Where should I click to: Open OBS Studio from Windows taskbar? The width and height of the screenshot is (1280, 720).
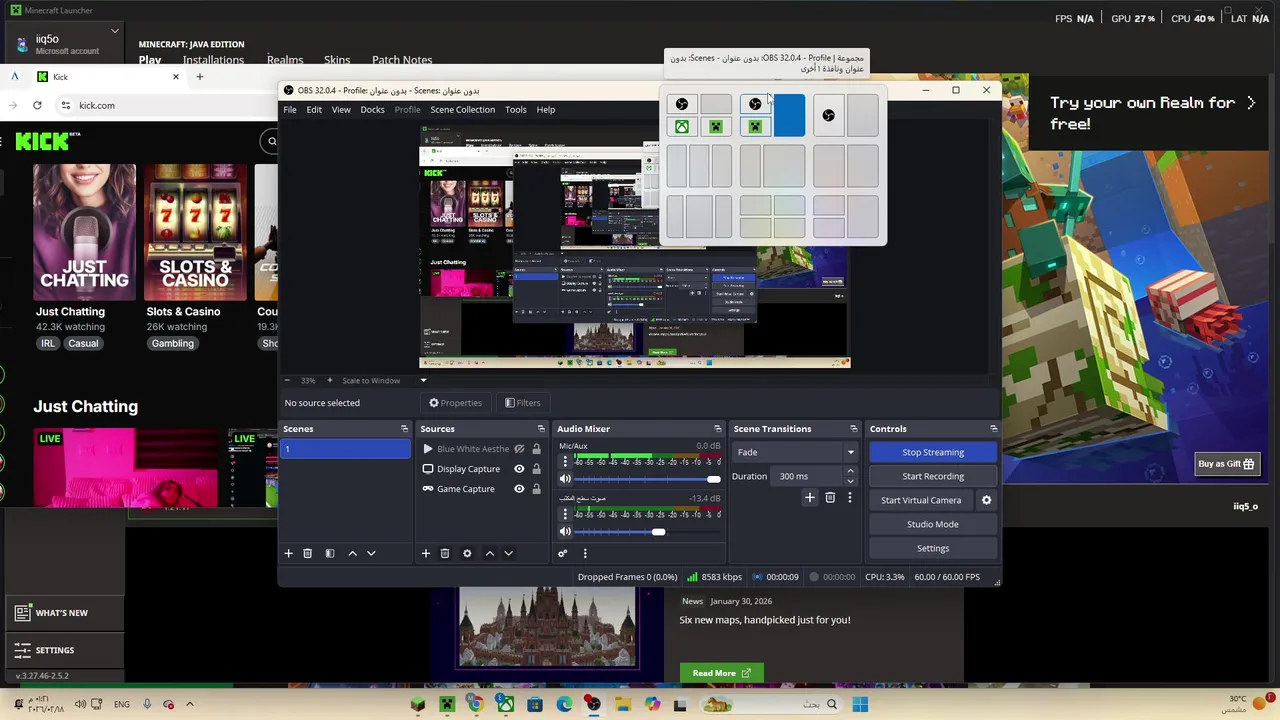click(593, 705)
